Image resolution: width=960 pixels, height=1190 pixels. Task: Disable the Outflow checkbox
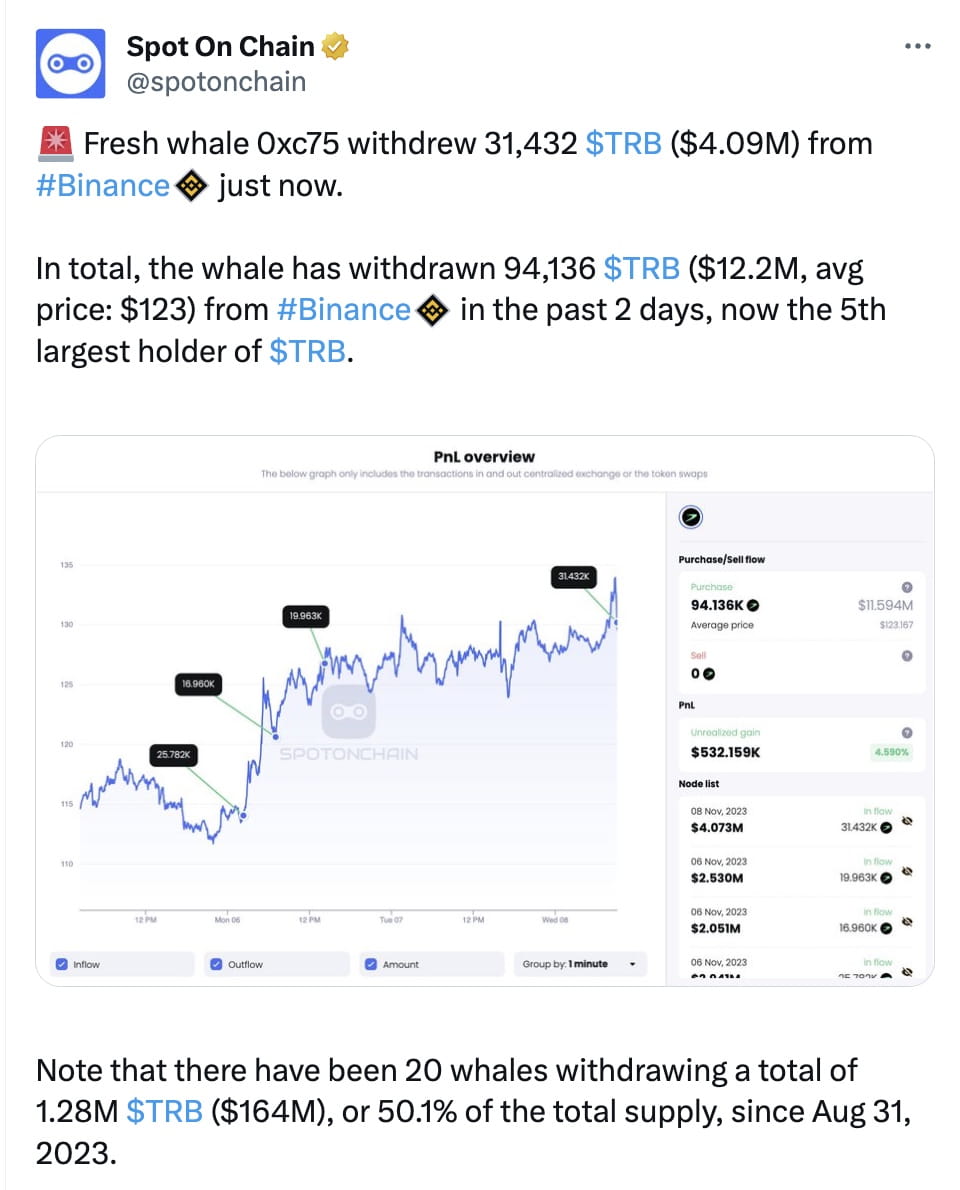218,964
